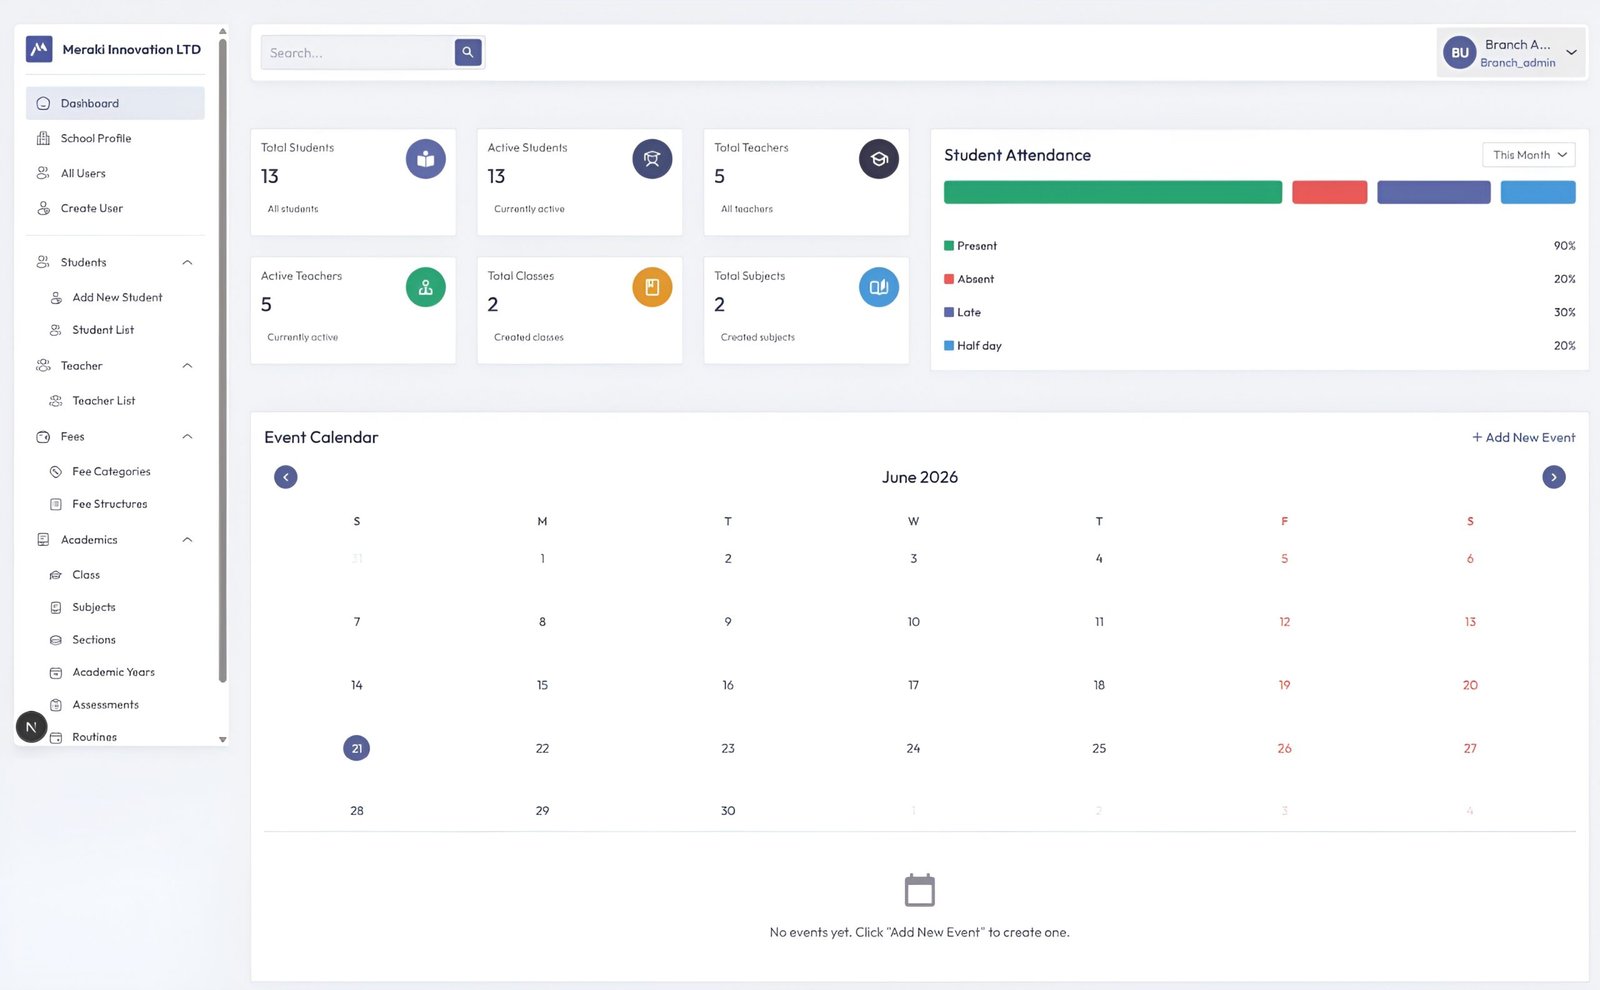
Task: Click Add New Event link
Action: 1523,438
